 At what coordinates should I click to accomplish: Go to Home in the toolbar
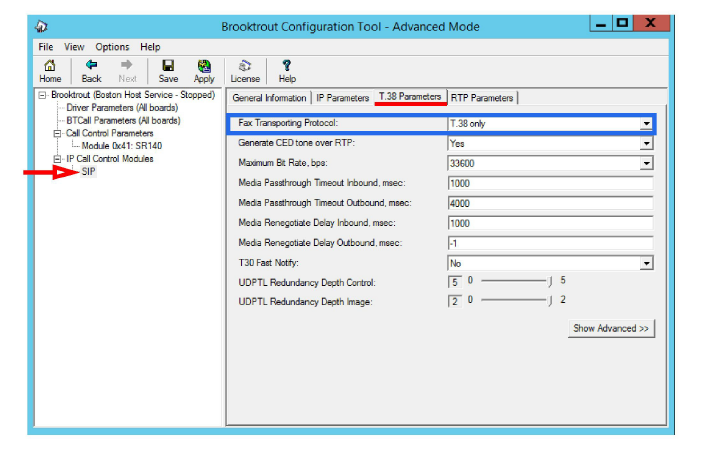coord(50,71)
